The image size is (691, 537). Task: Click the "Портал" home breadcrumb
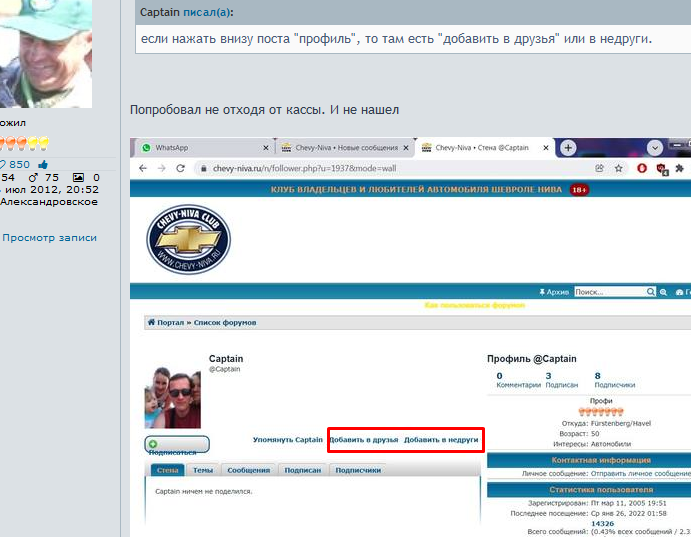click(x=166, y=322)
